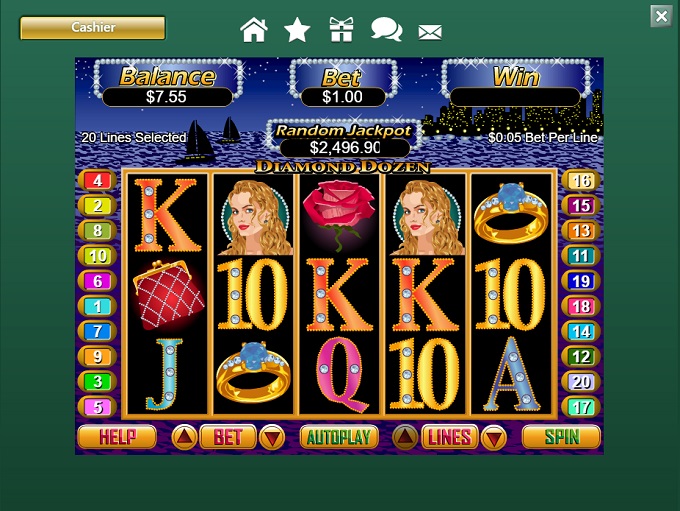Open the Home icon in top bar
Image resolution: width=680 pixels, height=511 pixels.
point(254,30)
